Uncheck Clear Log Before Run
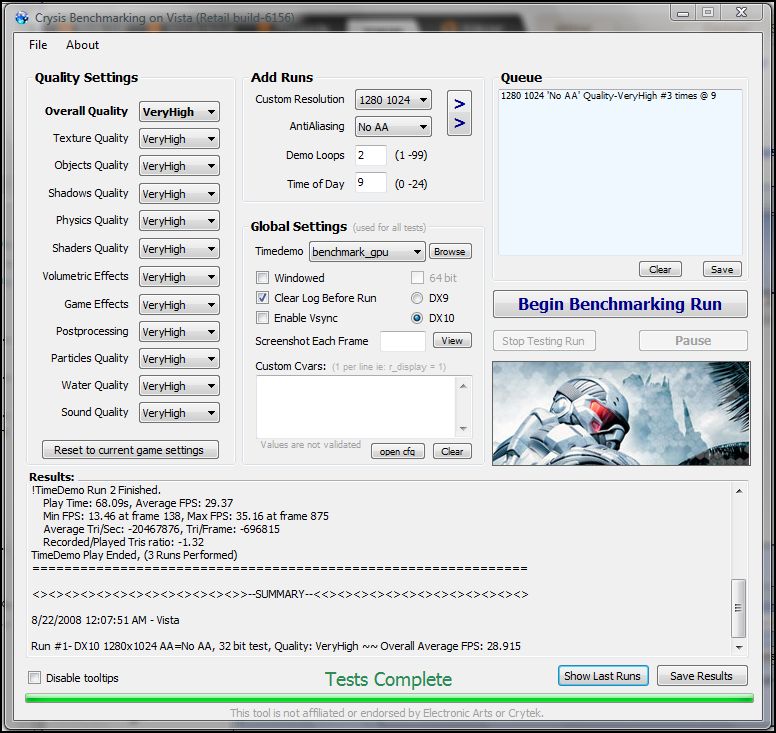The image size is (776, 733). tap(262, 297)
